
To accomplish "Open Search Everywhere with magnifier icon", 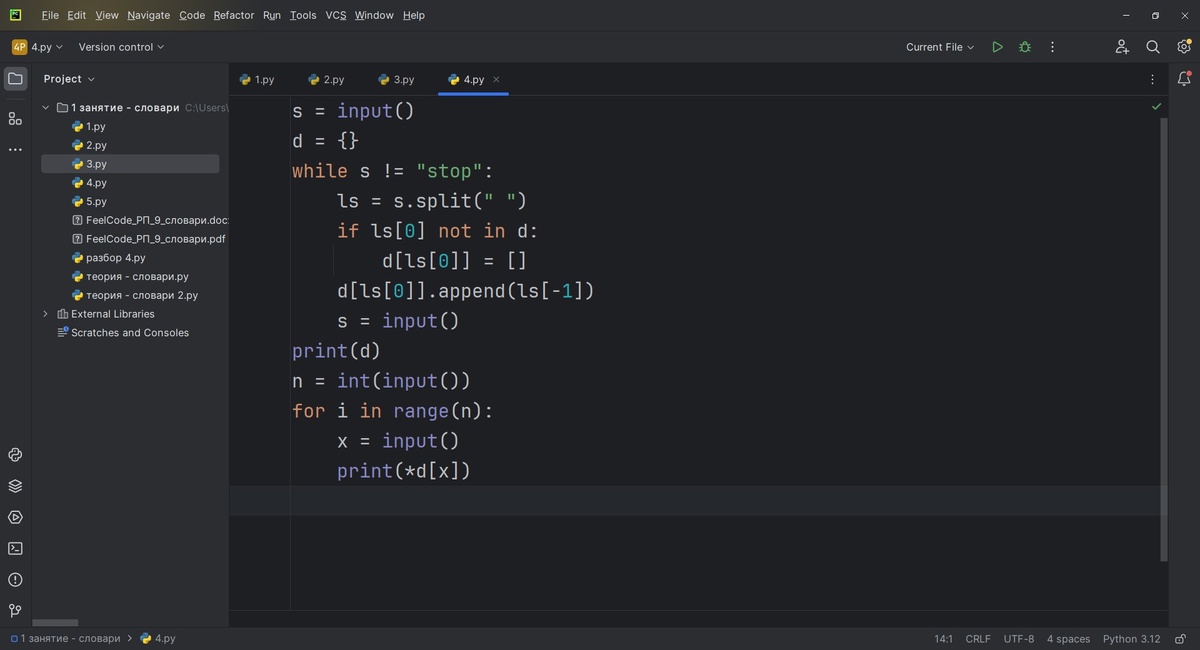I will (1152, 46).
